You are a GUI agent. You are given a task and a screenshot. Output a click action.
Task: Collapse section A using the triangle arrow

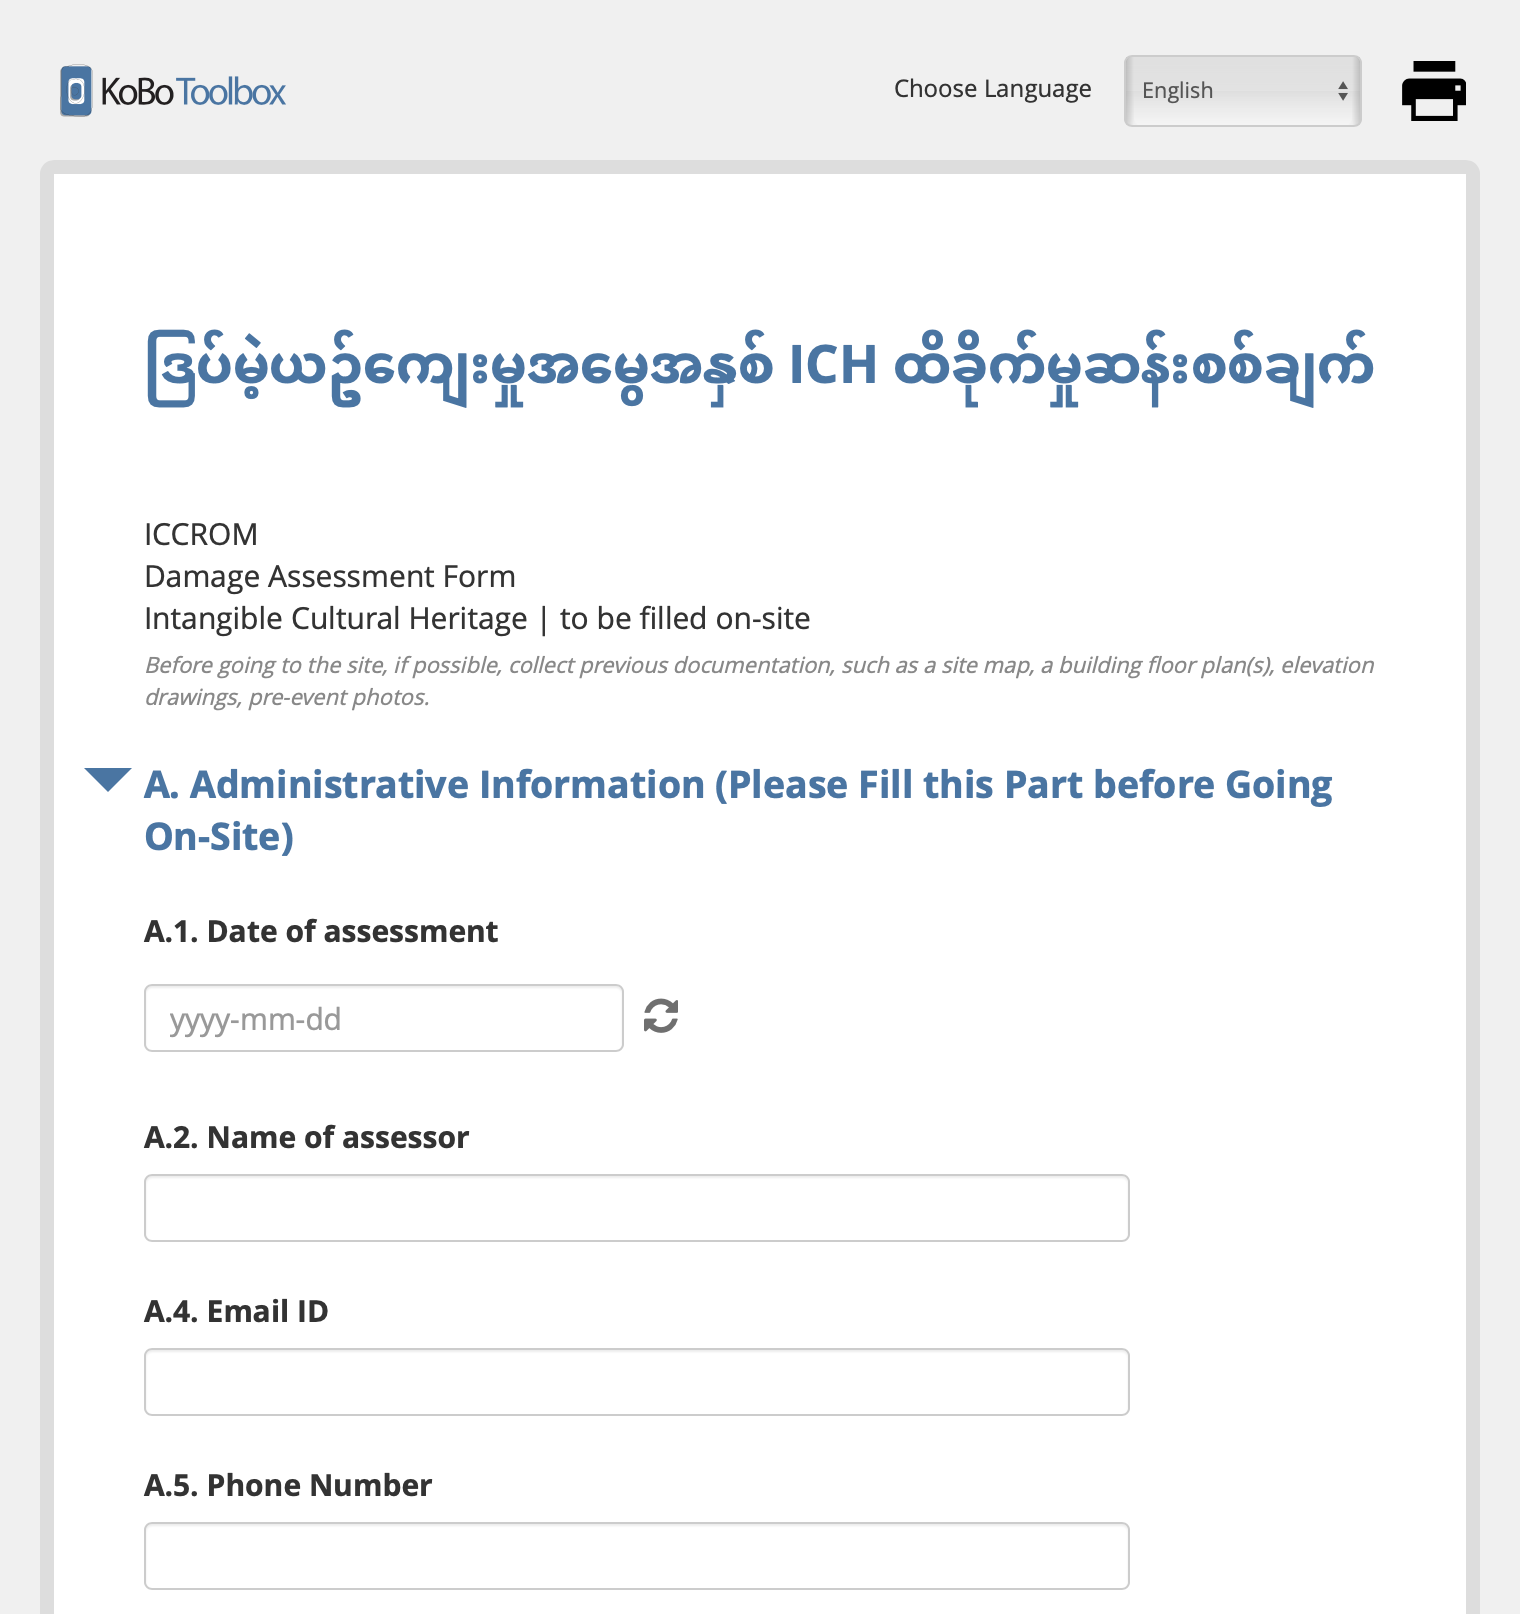108,780
